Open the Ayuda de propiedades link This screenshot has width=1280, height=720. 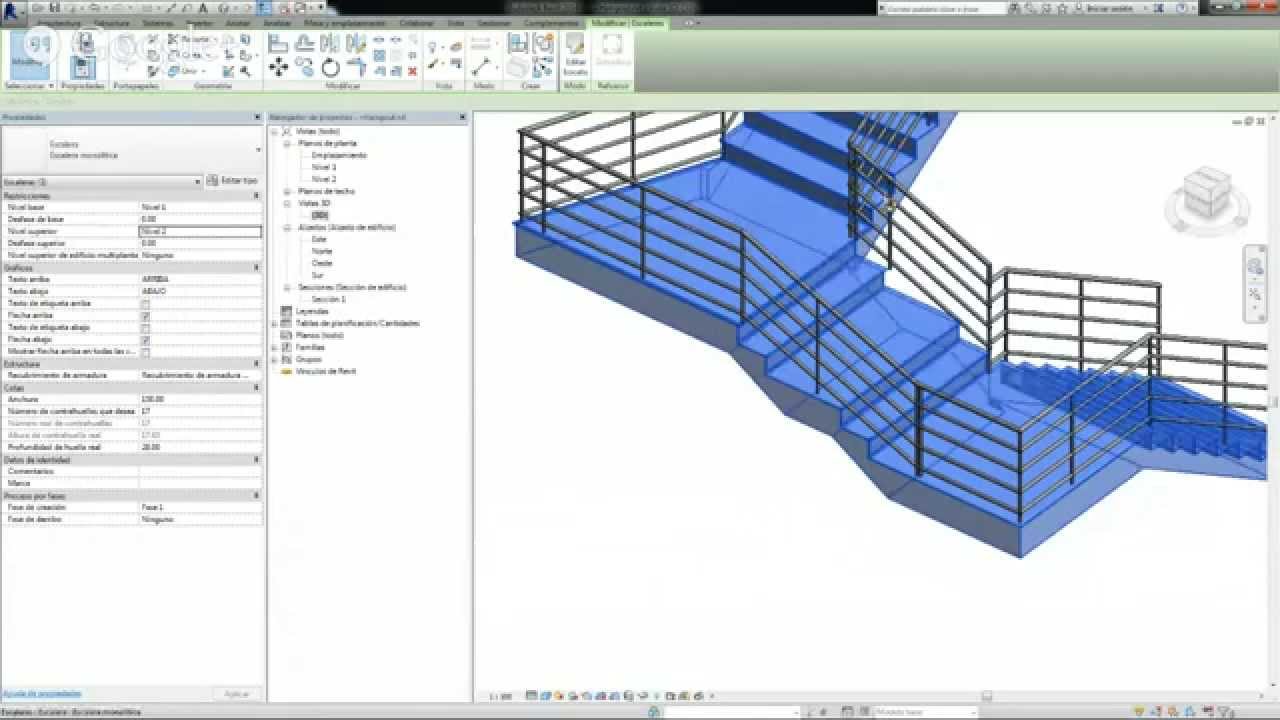(42, 693)
